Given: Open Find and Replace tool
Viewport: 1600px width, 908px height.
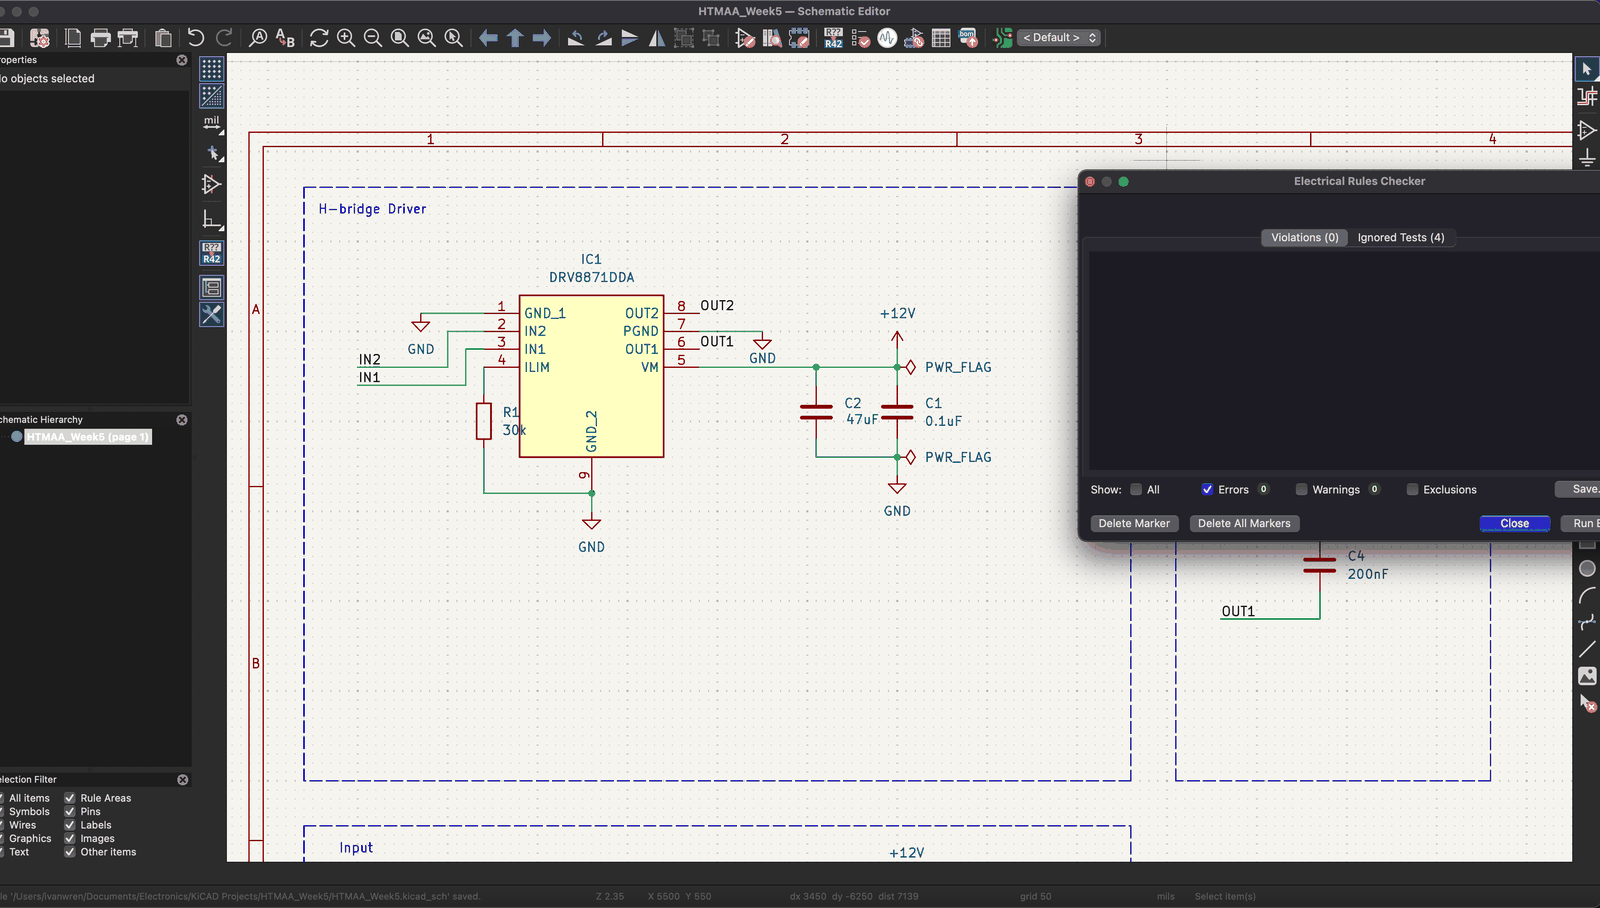Looking at the screenshot, I should (285, 38).
